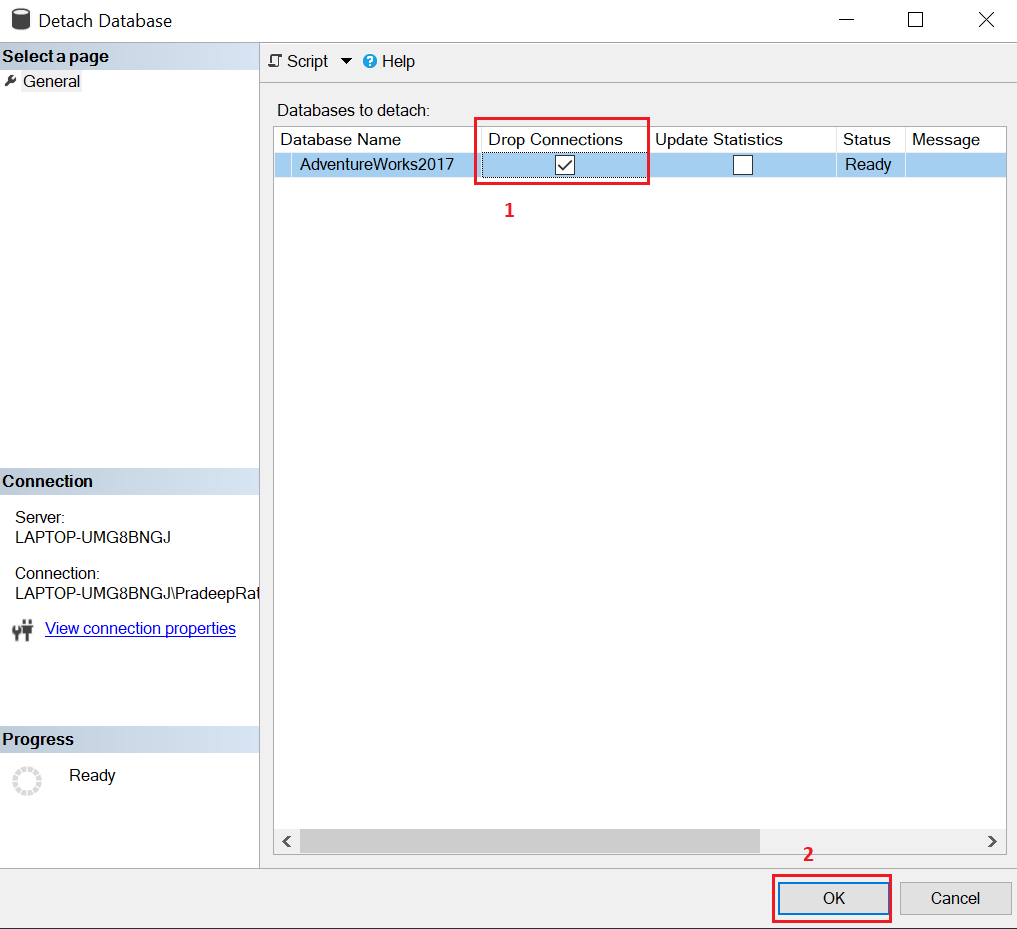Click the Message column header
The width and height of the screenshot is (1017, 929).
pos(944,139)
